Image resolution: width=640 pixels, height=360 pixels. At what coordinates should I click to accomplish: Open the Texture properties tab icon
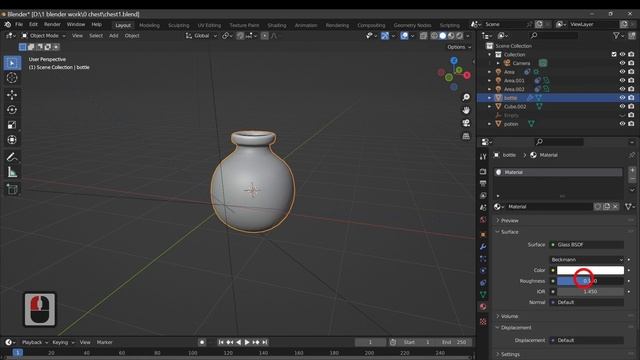483,322
